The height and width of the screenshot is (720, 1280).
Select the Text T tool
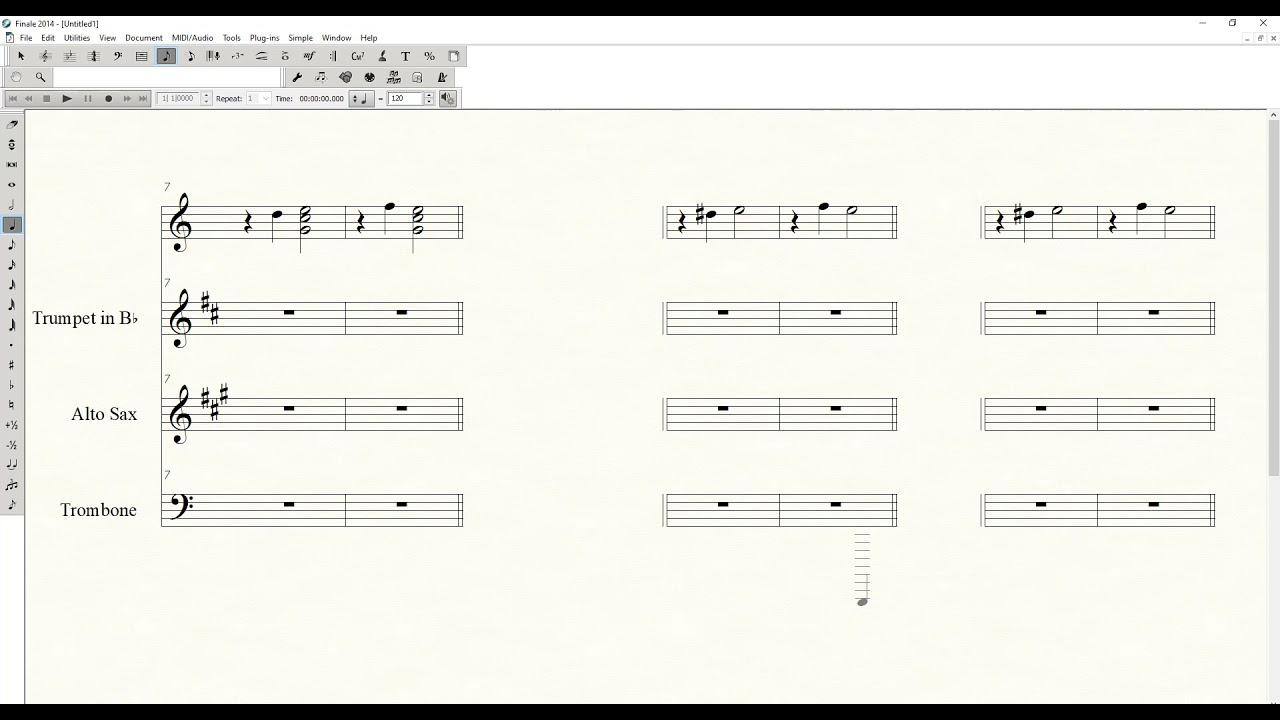[405, 56]
